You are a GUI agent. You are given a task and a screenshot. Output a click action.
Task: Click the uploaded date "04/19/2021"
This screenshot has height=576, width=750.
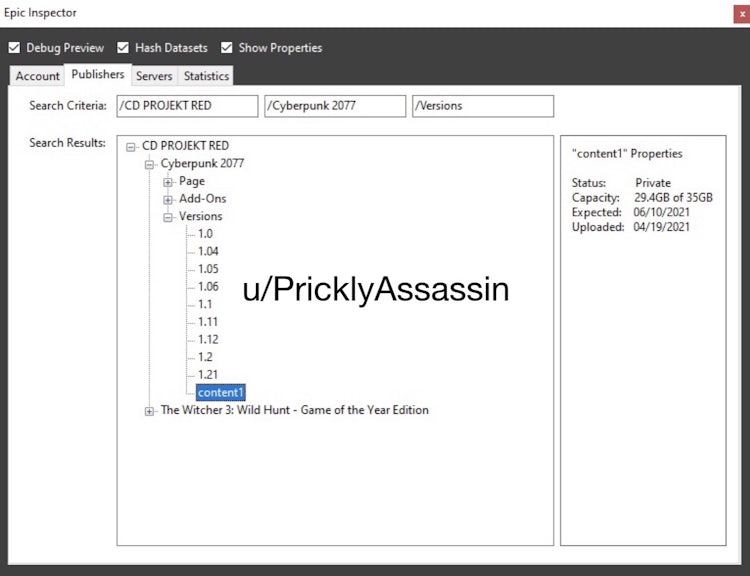click(662, 227)
